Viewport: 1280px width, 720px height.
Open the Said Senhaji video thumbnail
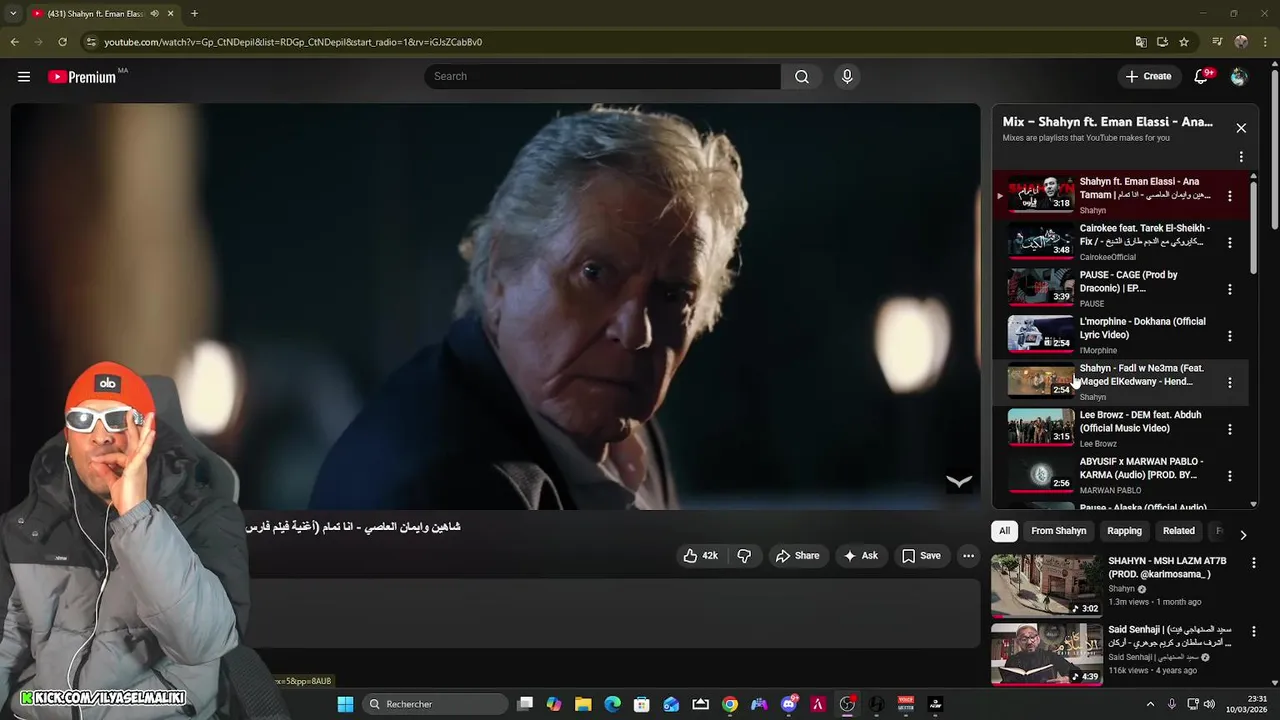coord(1047,655)
